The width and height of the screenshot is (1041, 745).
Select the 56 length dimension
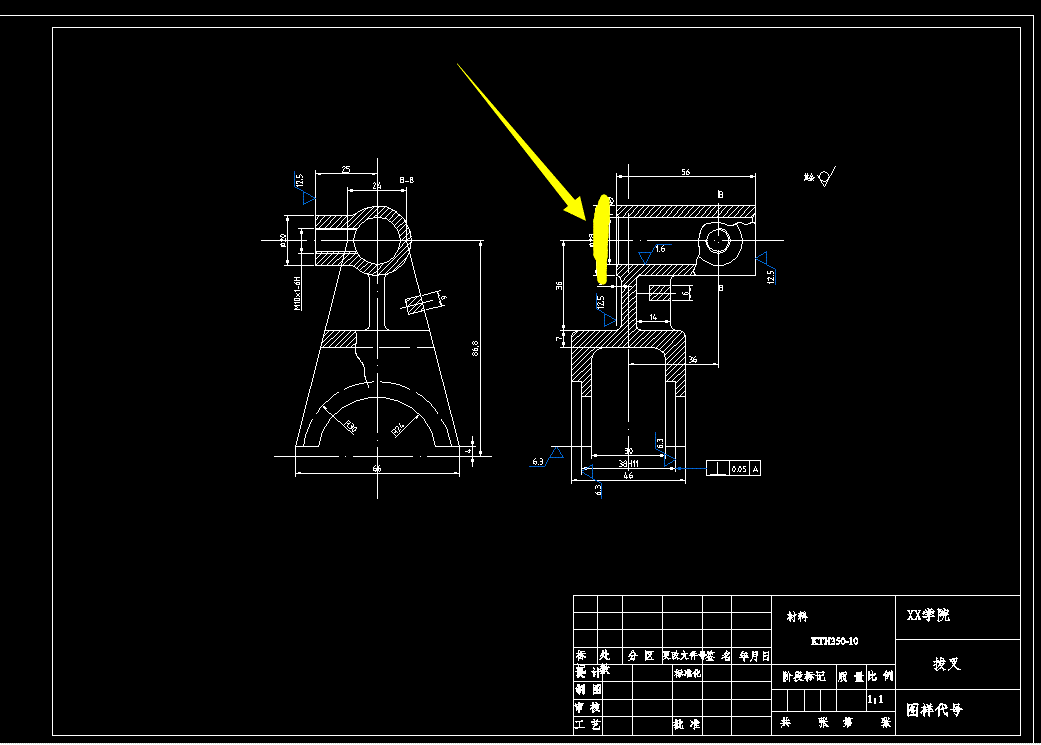pos(686,172)
